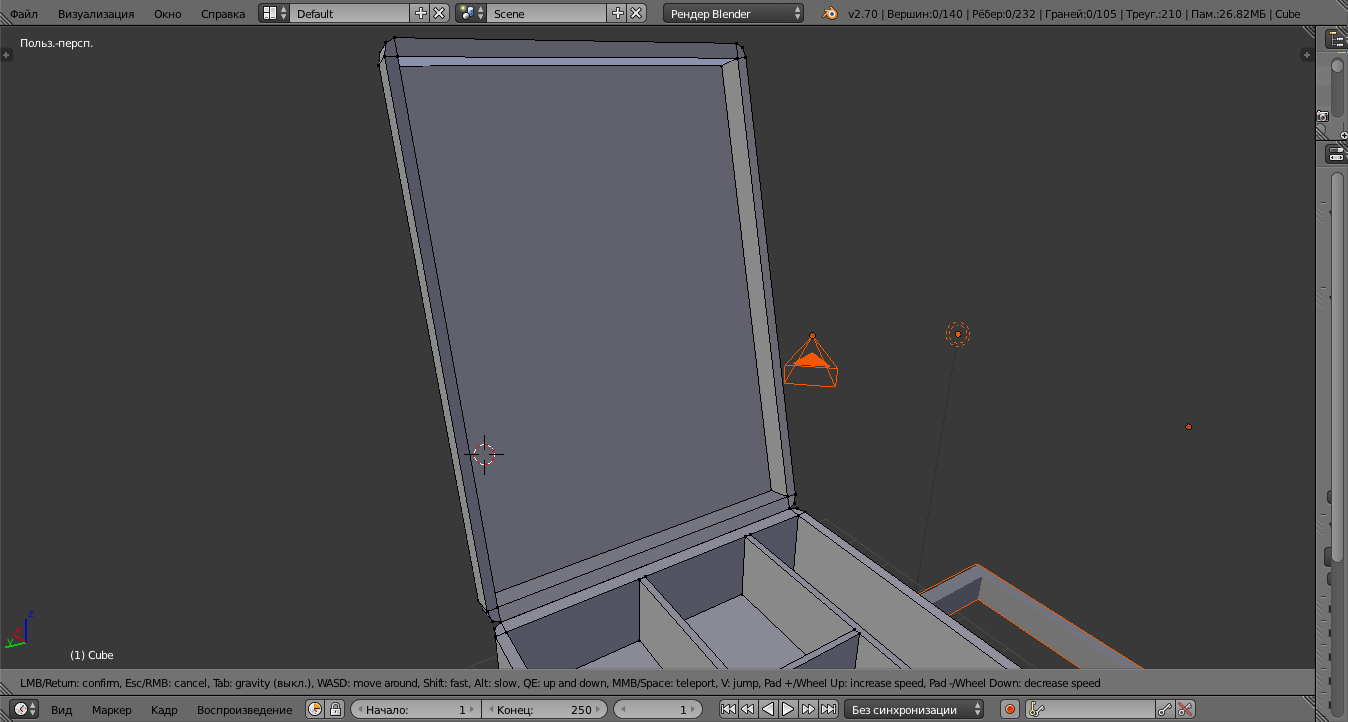
Task: Open the Properties editor type selector
Action: tap(1336, 154)
